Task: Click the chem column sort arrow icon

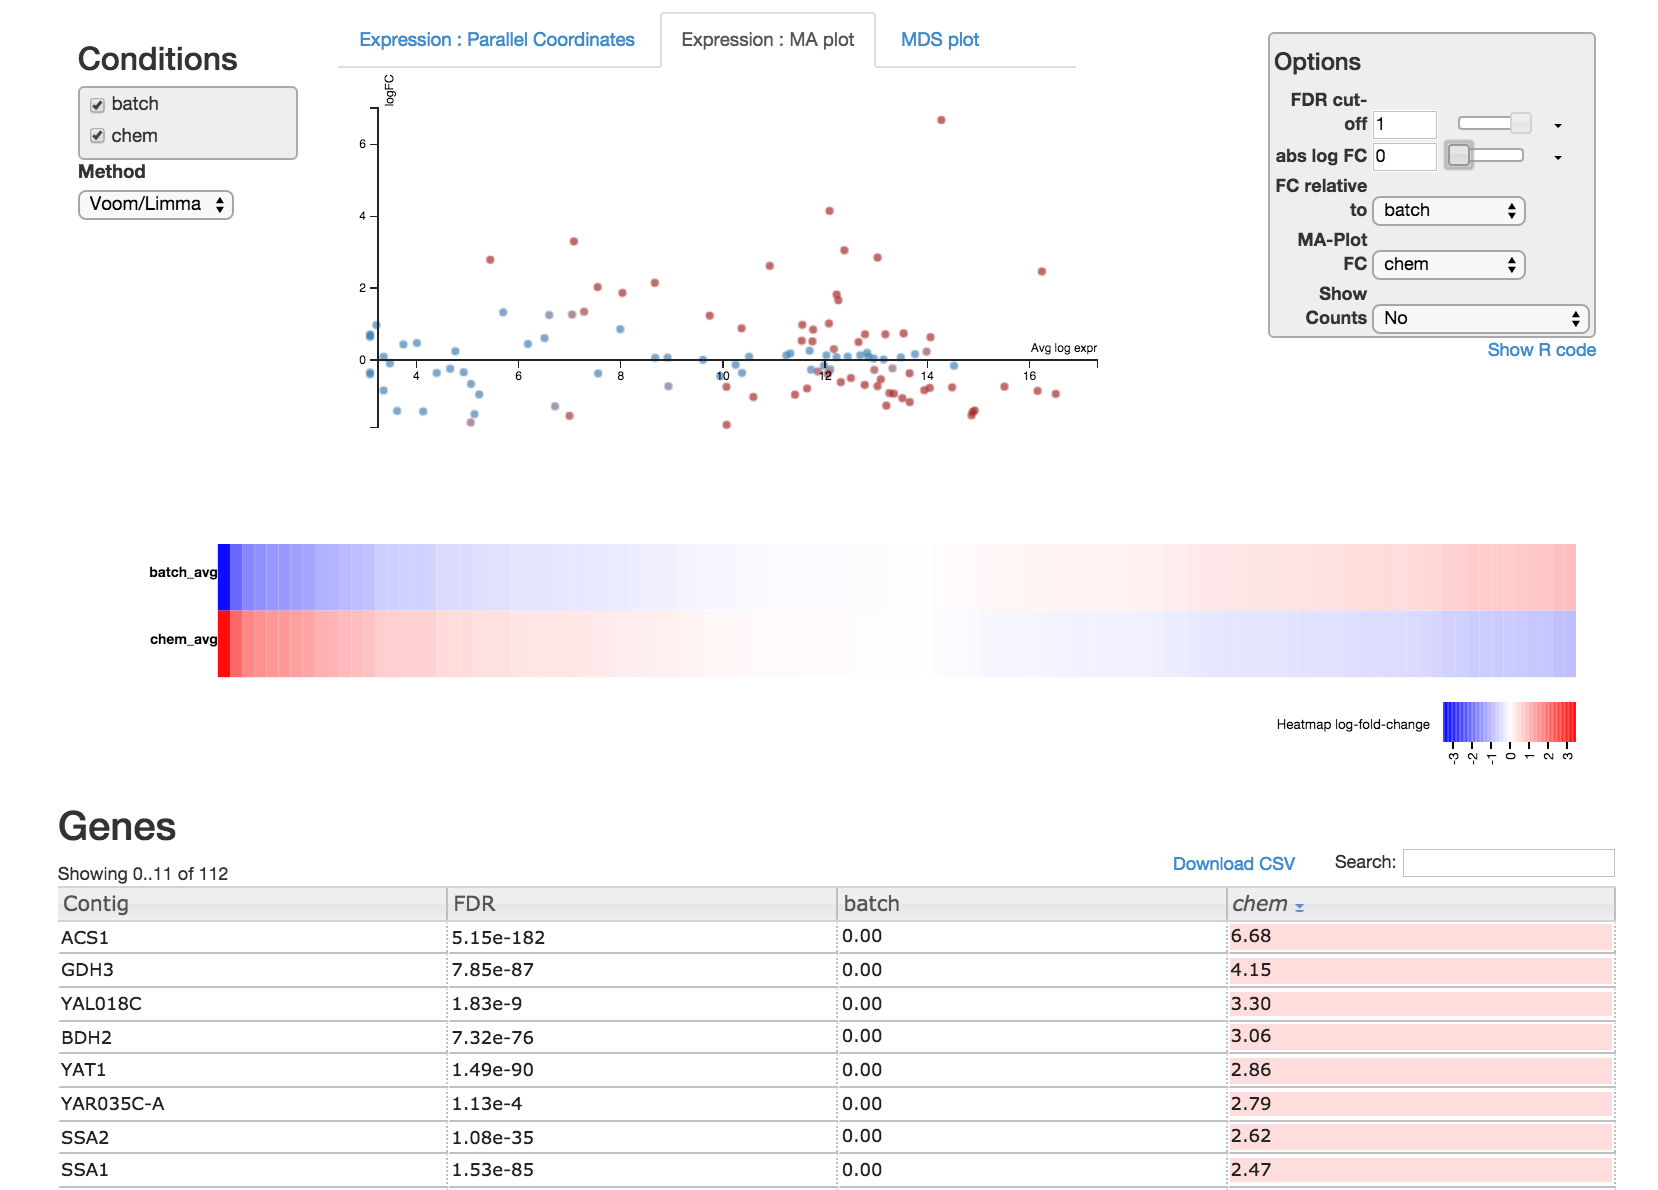Action: (x=1299, y=907)
